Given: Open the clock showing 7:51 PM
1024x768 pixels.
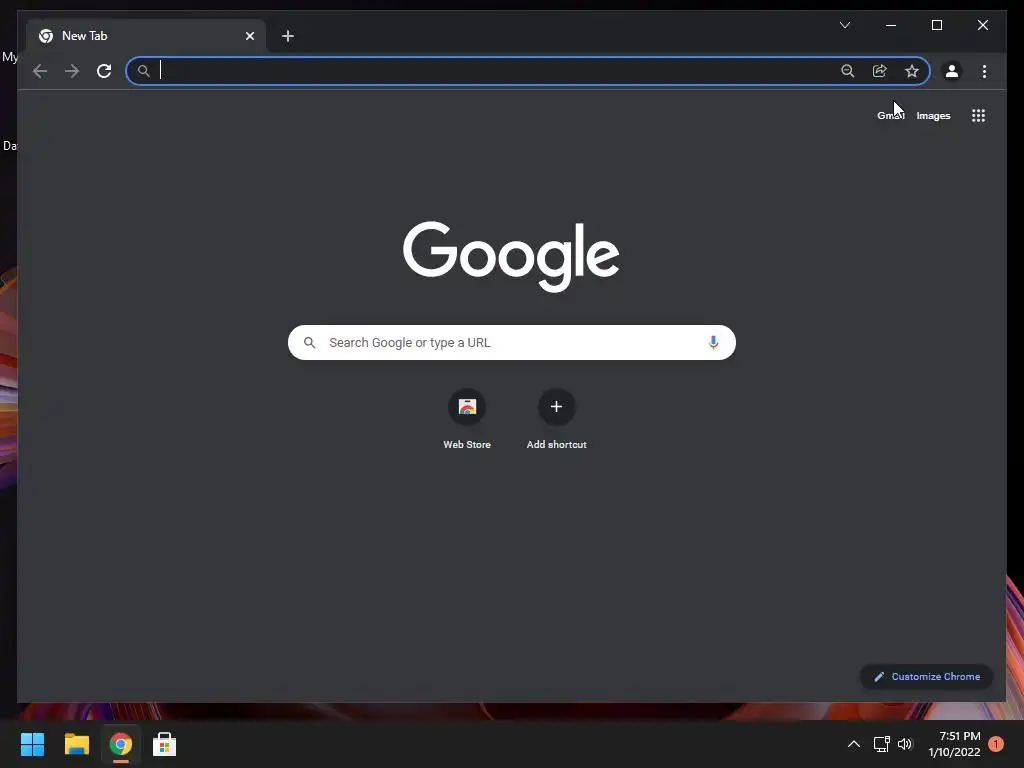Looking at the screenshot, I should [954, 744].
